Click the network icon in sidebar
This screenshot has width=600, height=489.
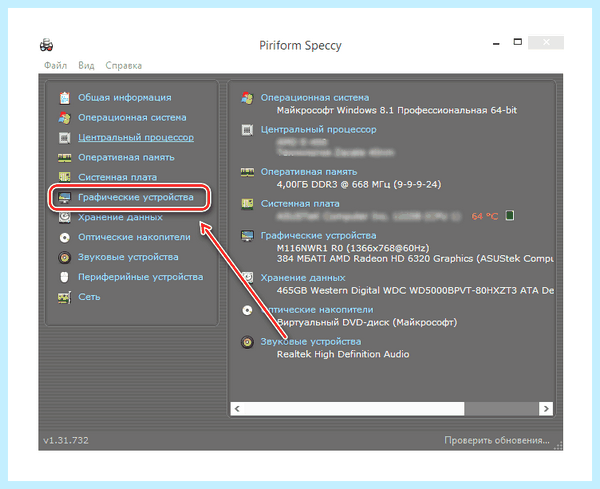pos(64,297)
